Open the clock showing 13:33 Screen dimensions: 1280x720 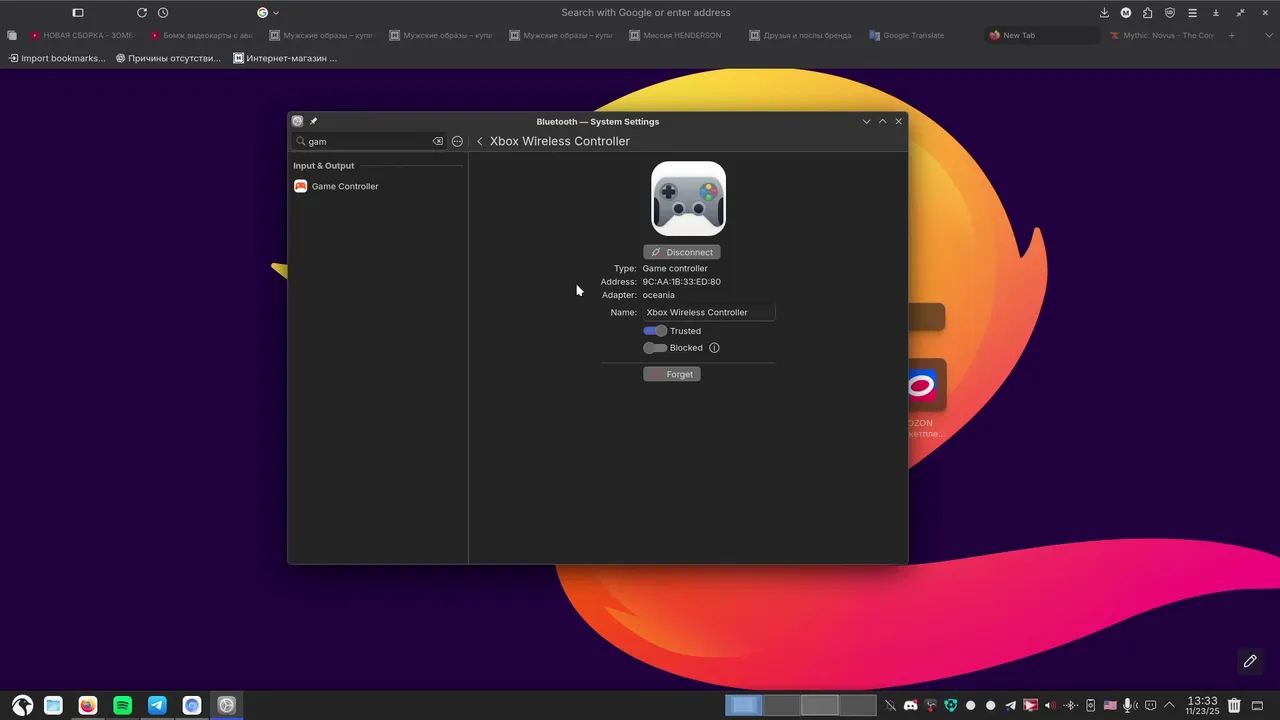(x=1202, y=705)
